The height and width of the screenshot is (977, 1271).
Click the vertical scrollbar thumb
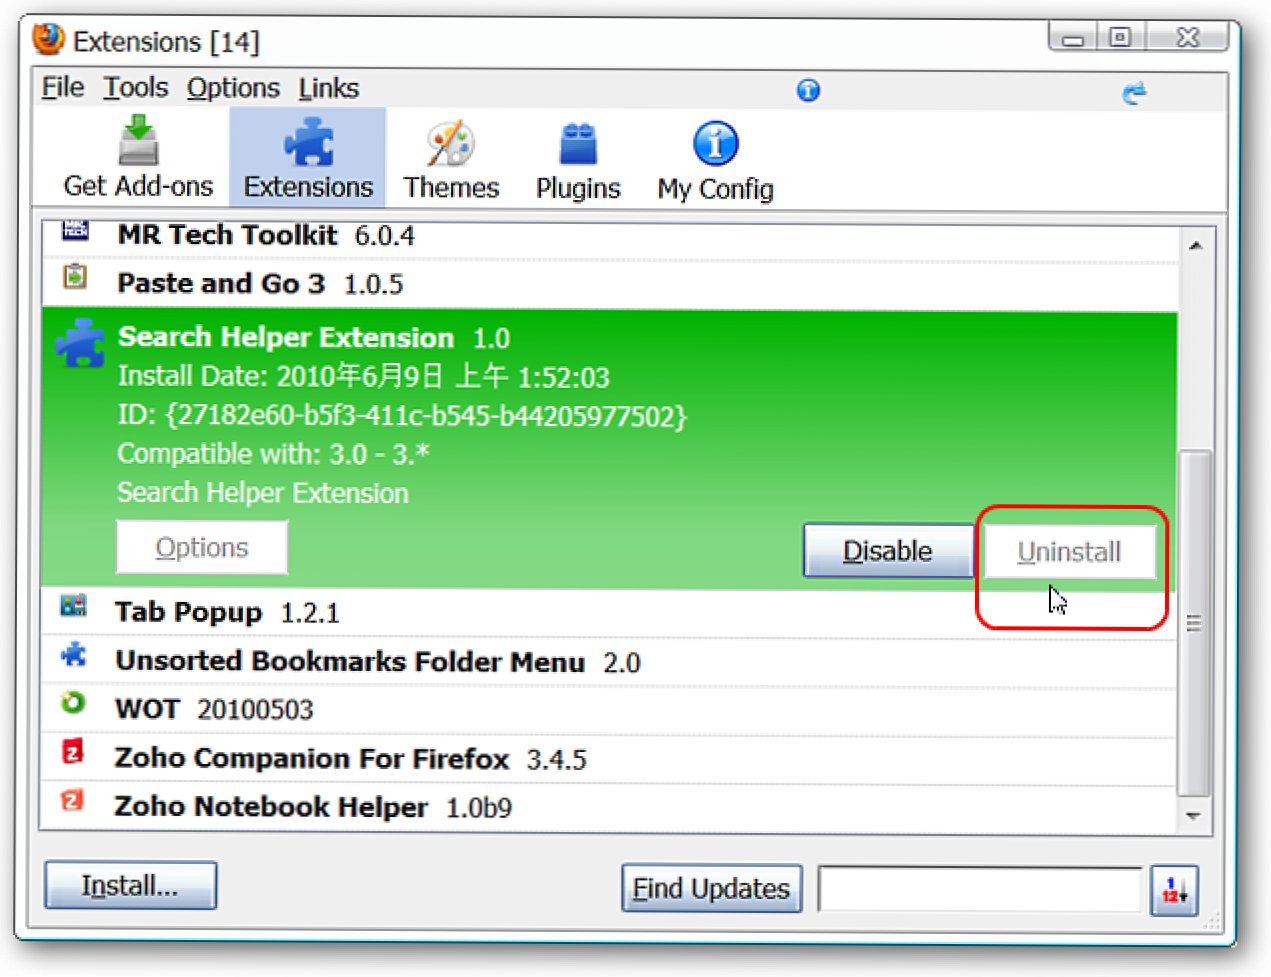pyautogui.click(x=1194, y=623)
